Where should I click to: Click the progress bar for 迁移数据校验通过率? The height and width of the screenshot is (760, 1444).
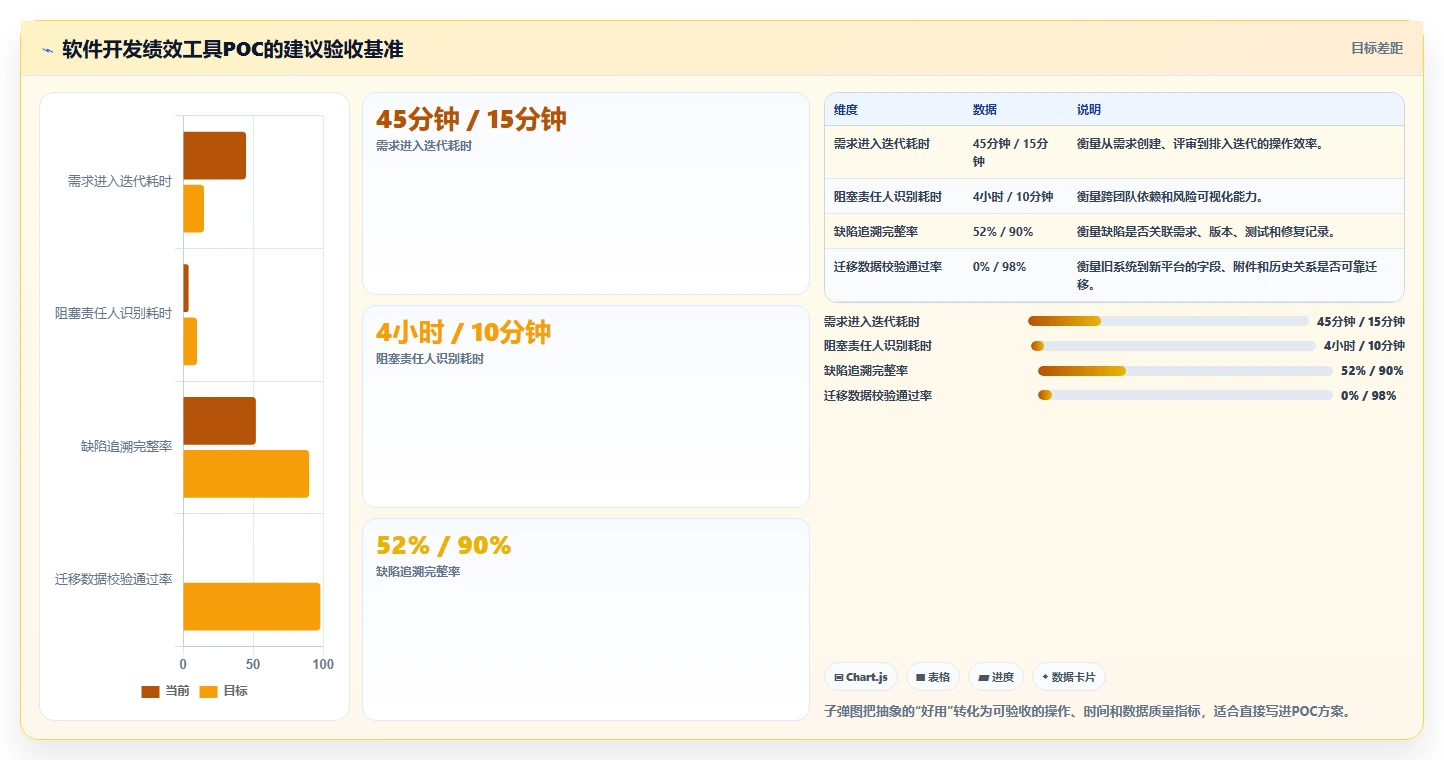point(1185,395)
